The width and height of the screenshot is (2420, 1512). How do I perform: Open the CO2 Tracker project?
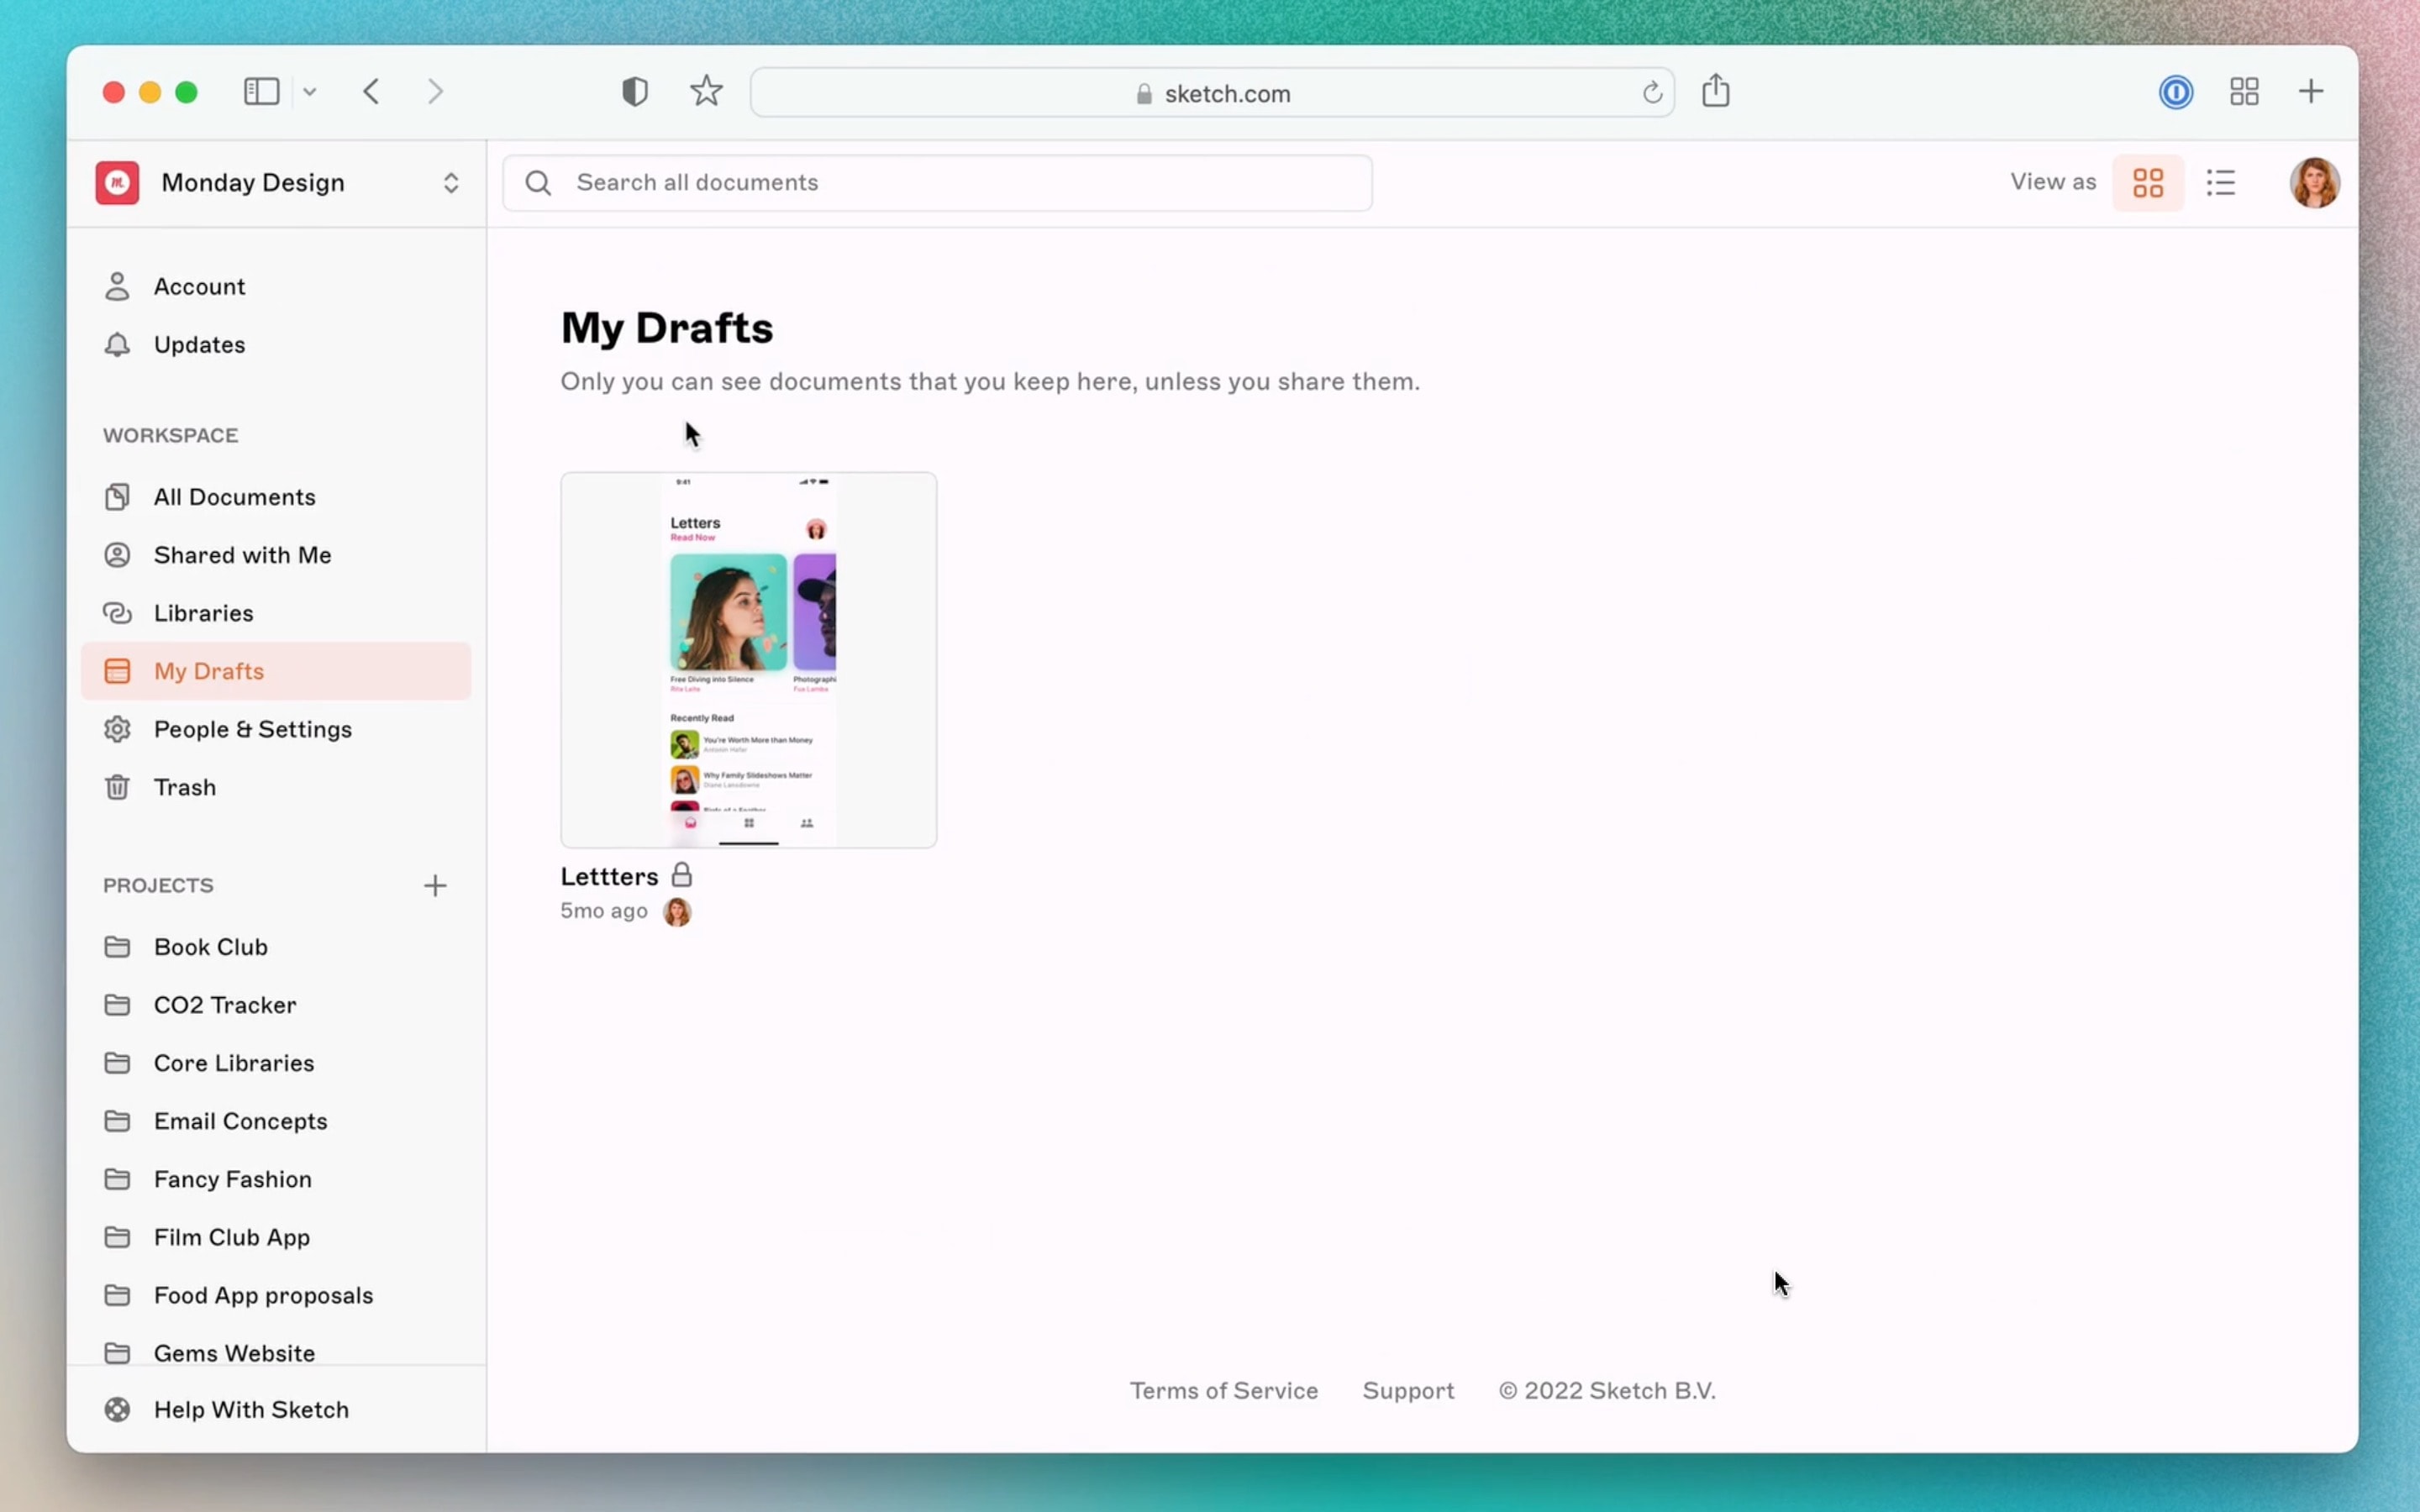[x=276, y=1005]
